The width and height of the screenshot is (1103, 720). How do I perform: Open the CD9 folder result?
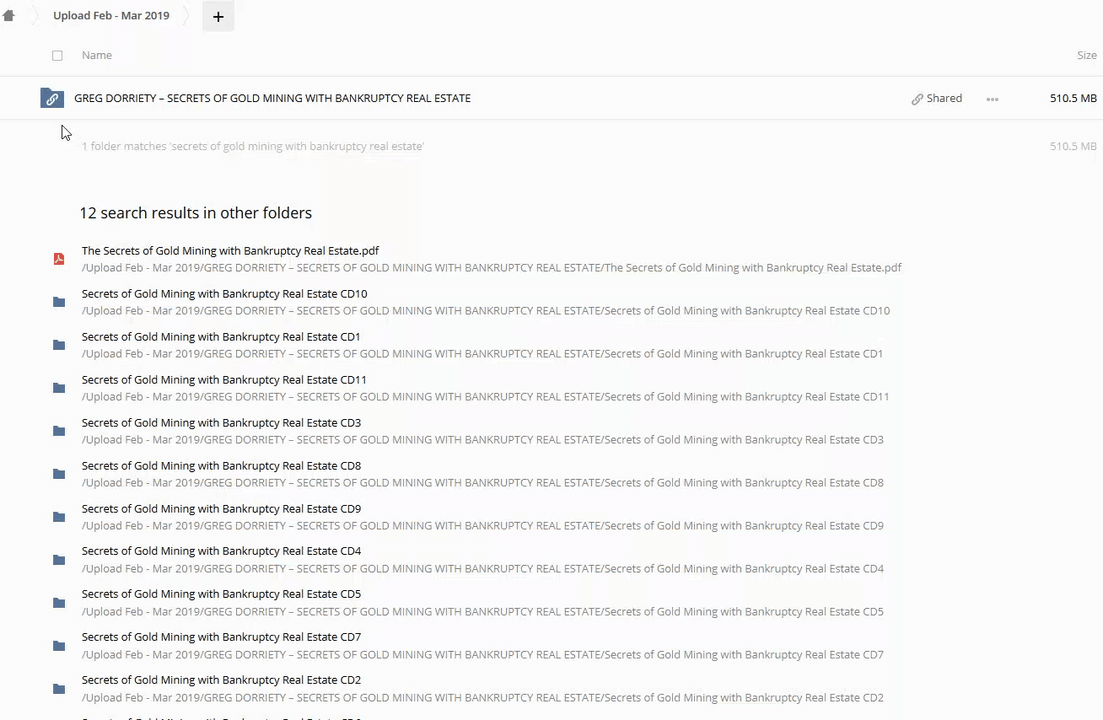pyautogui.click(x=221, y=509)
